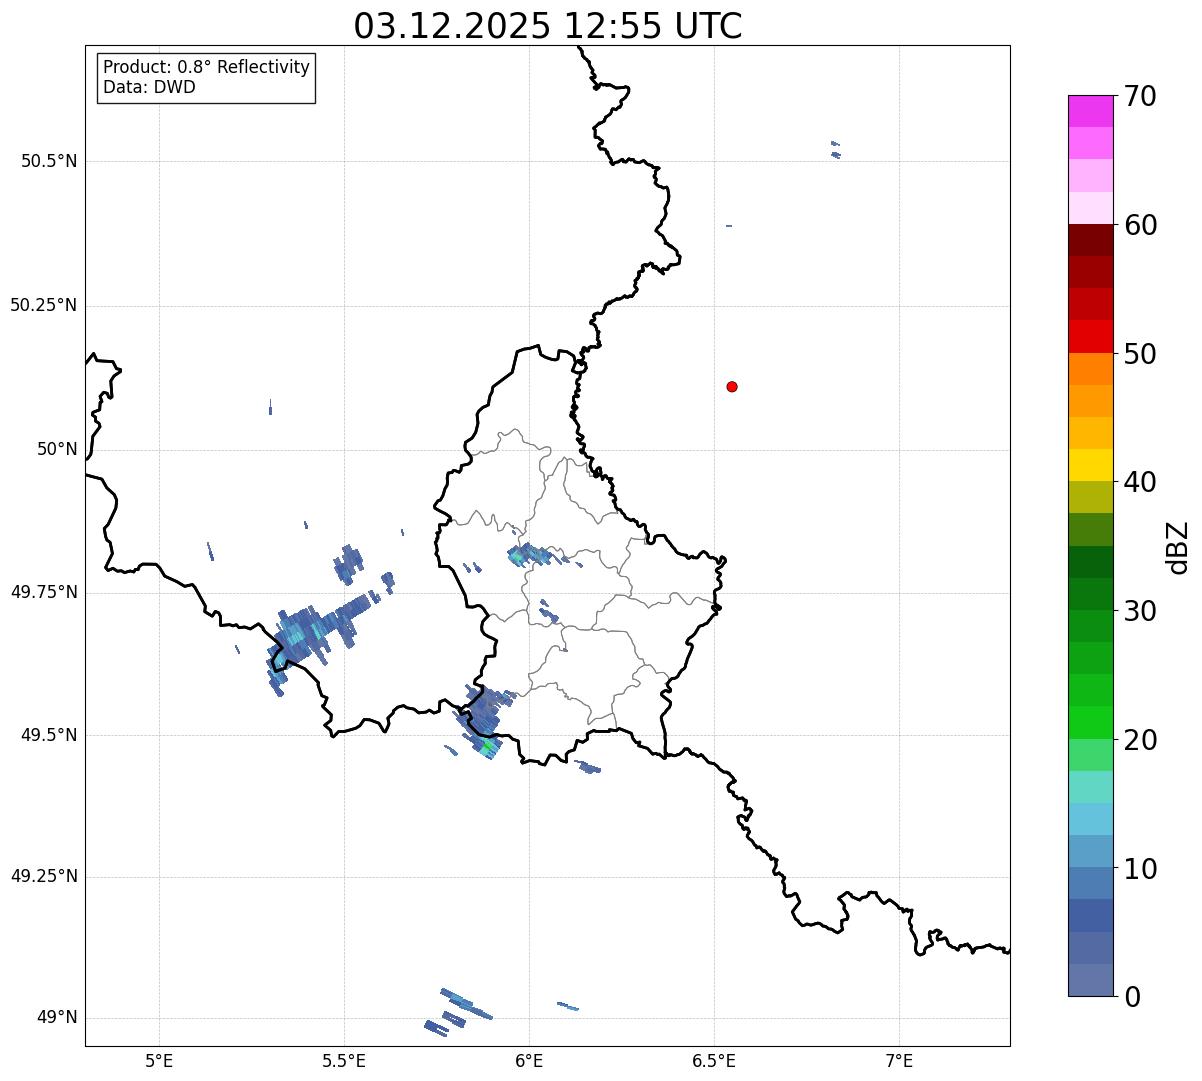Click the bright green colorbar segment above 20
The image size is (1202, 1081).
1091,722
